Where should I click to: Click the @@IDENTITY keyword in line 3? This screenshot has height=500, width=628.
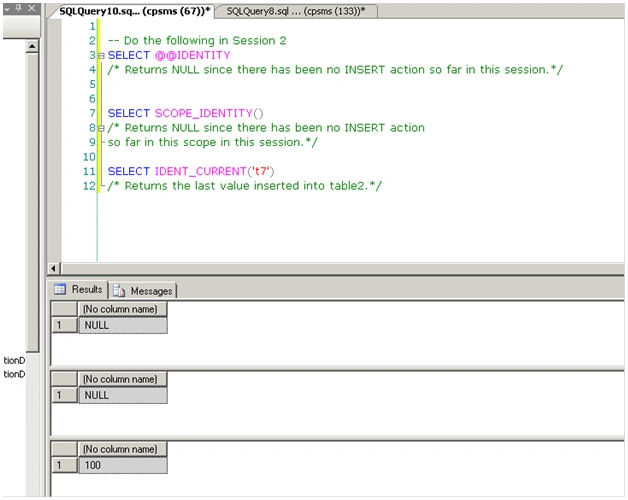[193, 55]
